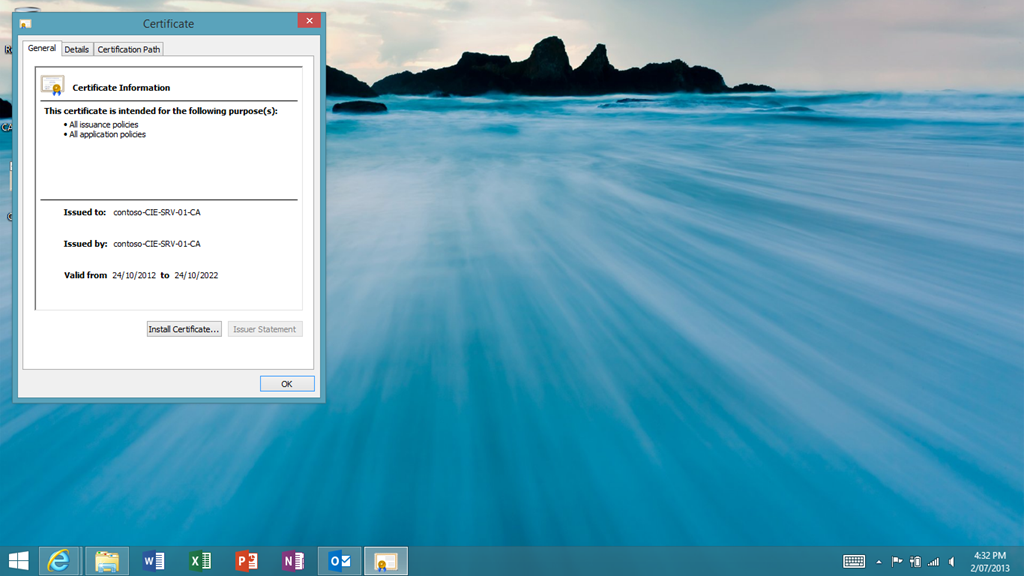Image resolution: width=1024 pixels, height=576 pixels.
Task: Click the Windows Start button
Action: (18, 561)
